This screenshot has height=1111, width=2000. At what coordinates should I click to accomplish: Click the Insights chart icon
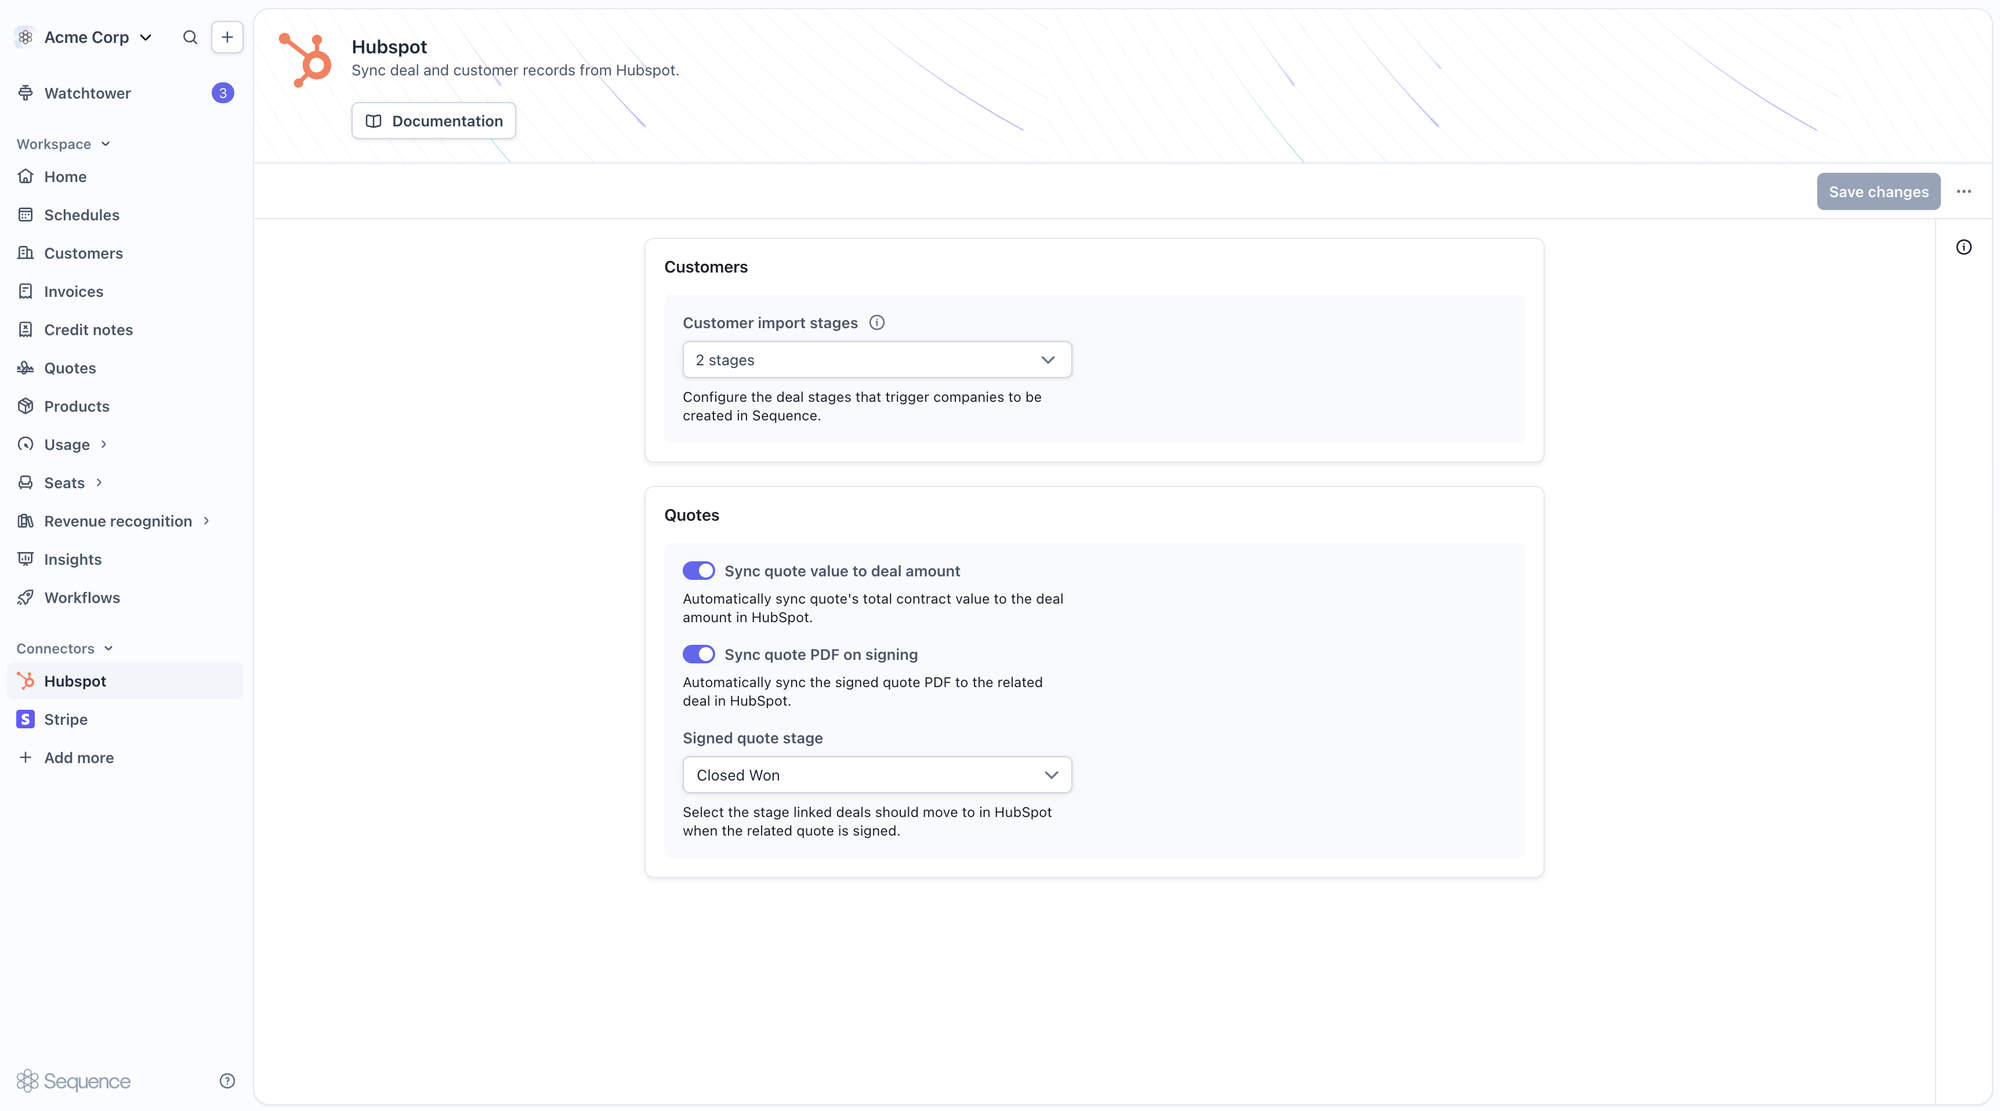click(26, 559)
